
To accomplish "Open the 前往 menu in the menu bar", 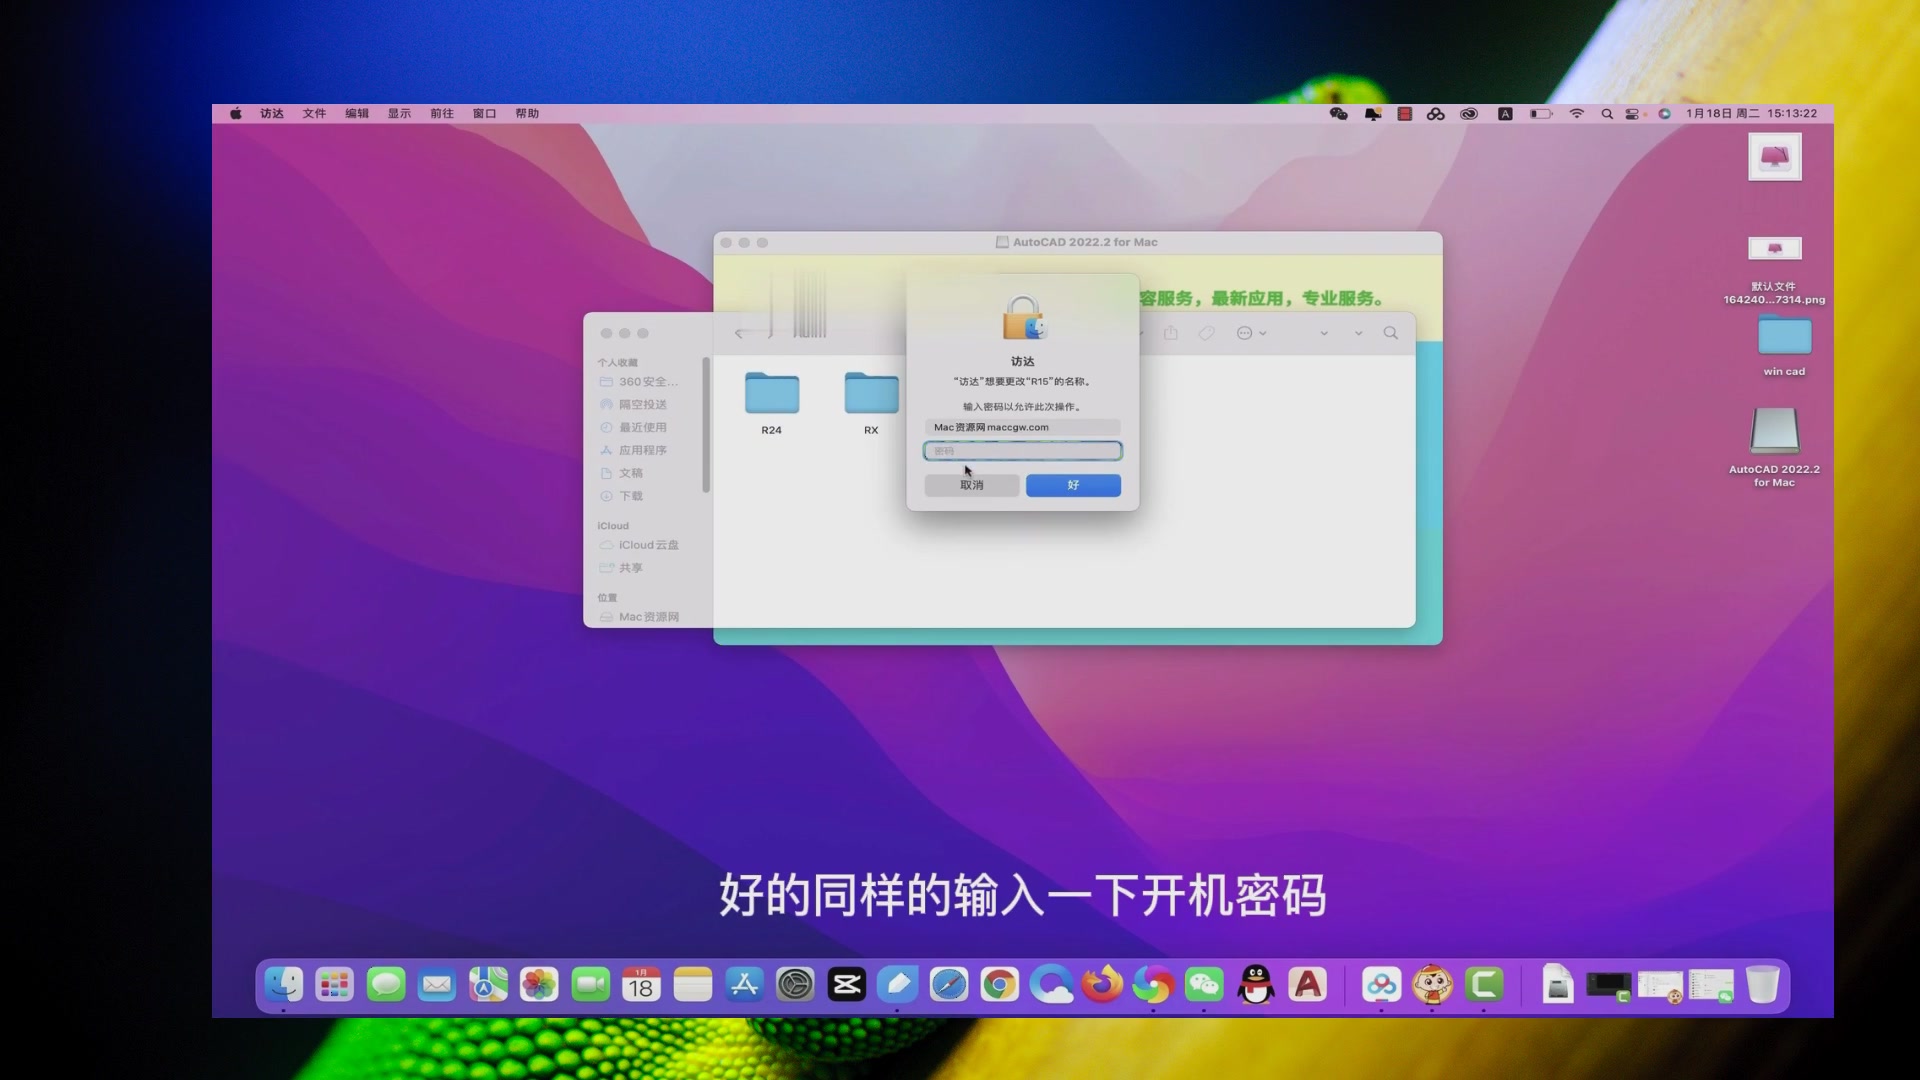I will [442, 113].
